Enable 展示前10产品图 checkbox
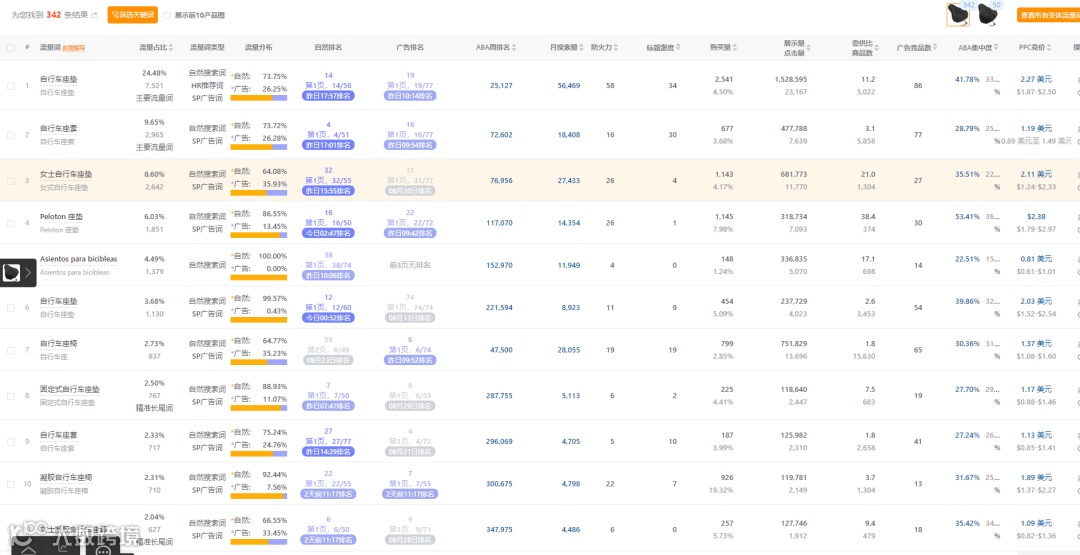 coord(167,14)
